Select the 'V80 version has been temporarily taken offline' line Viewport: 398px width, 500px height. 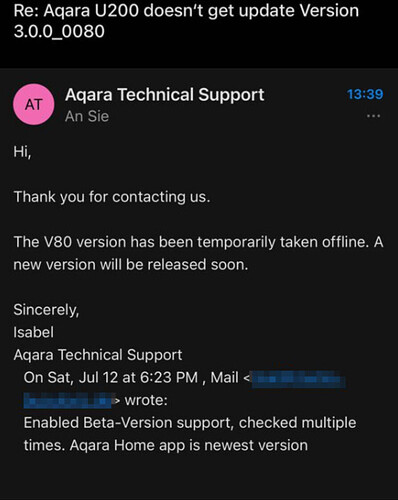pos(198,242)
